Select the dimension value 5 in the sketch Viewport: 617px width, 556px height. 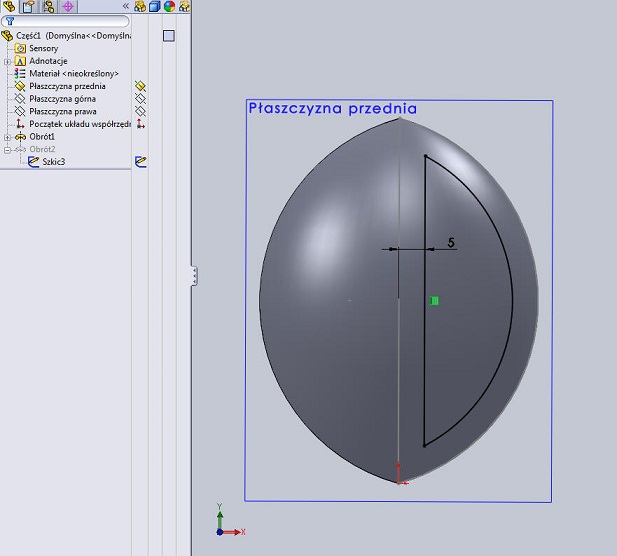pyautogui.click(x=451, y=242)
